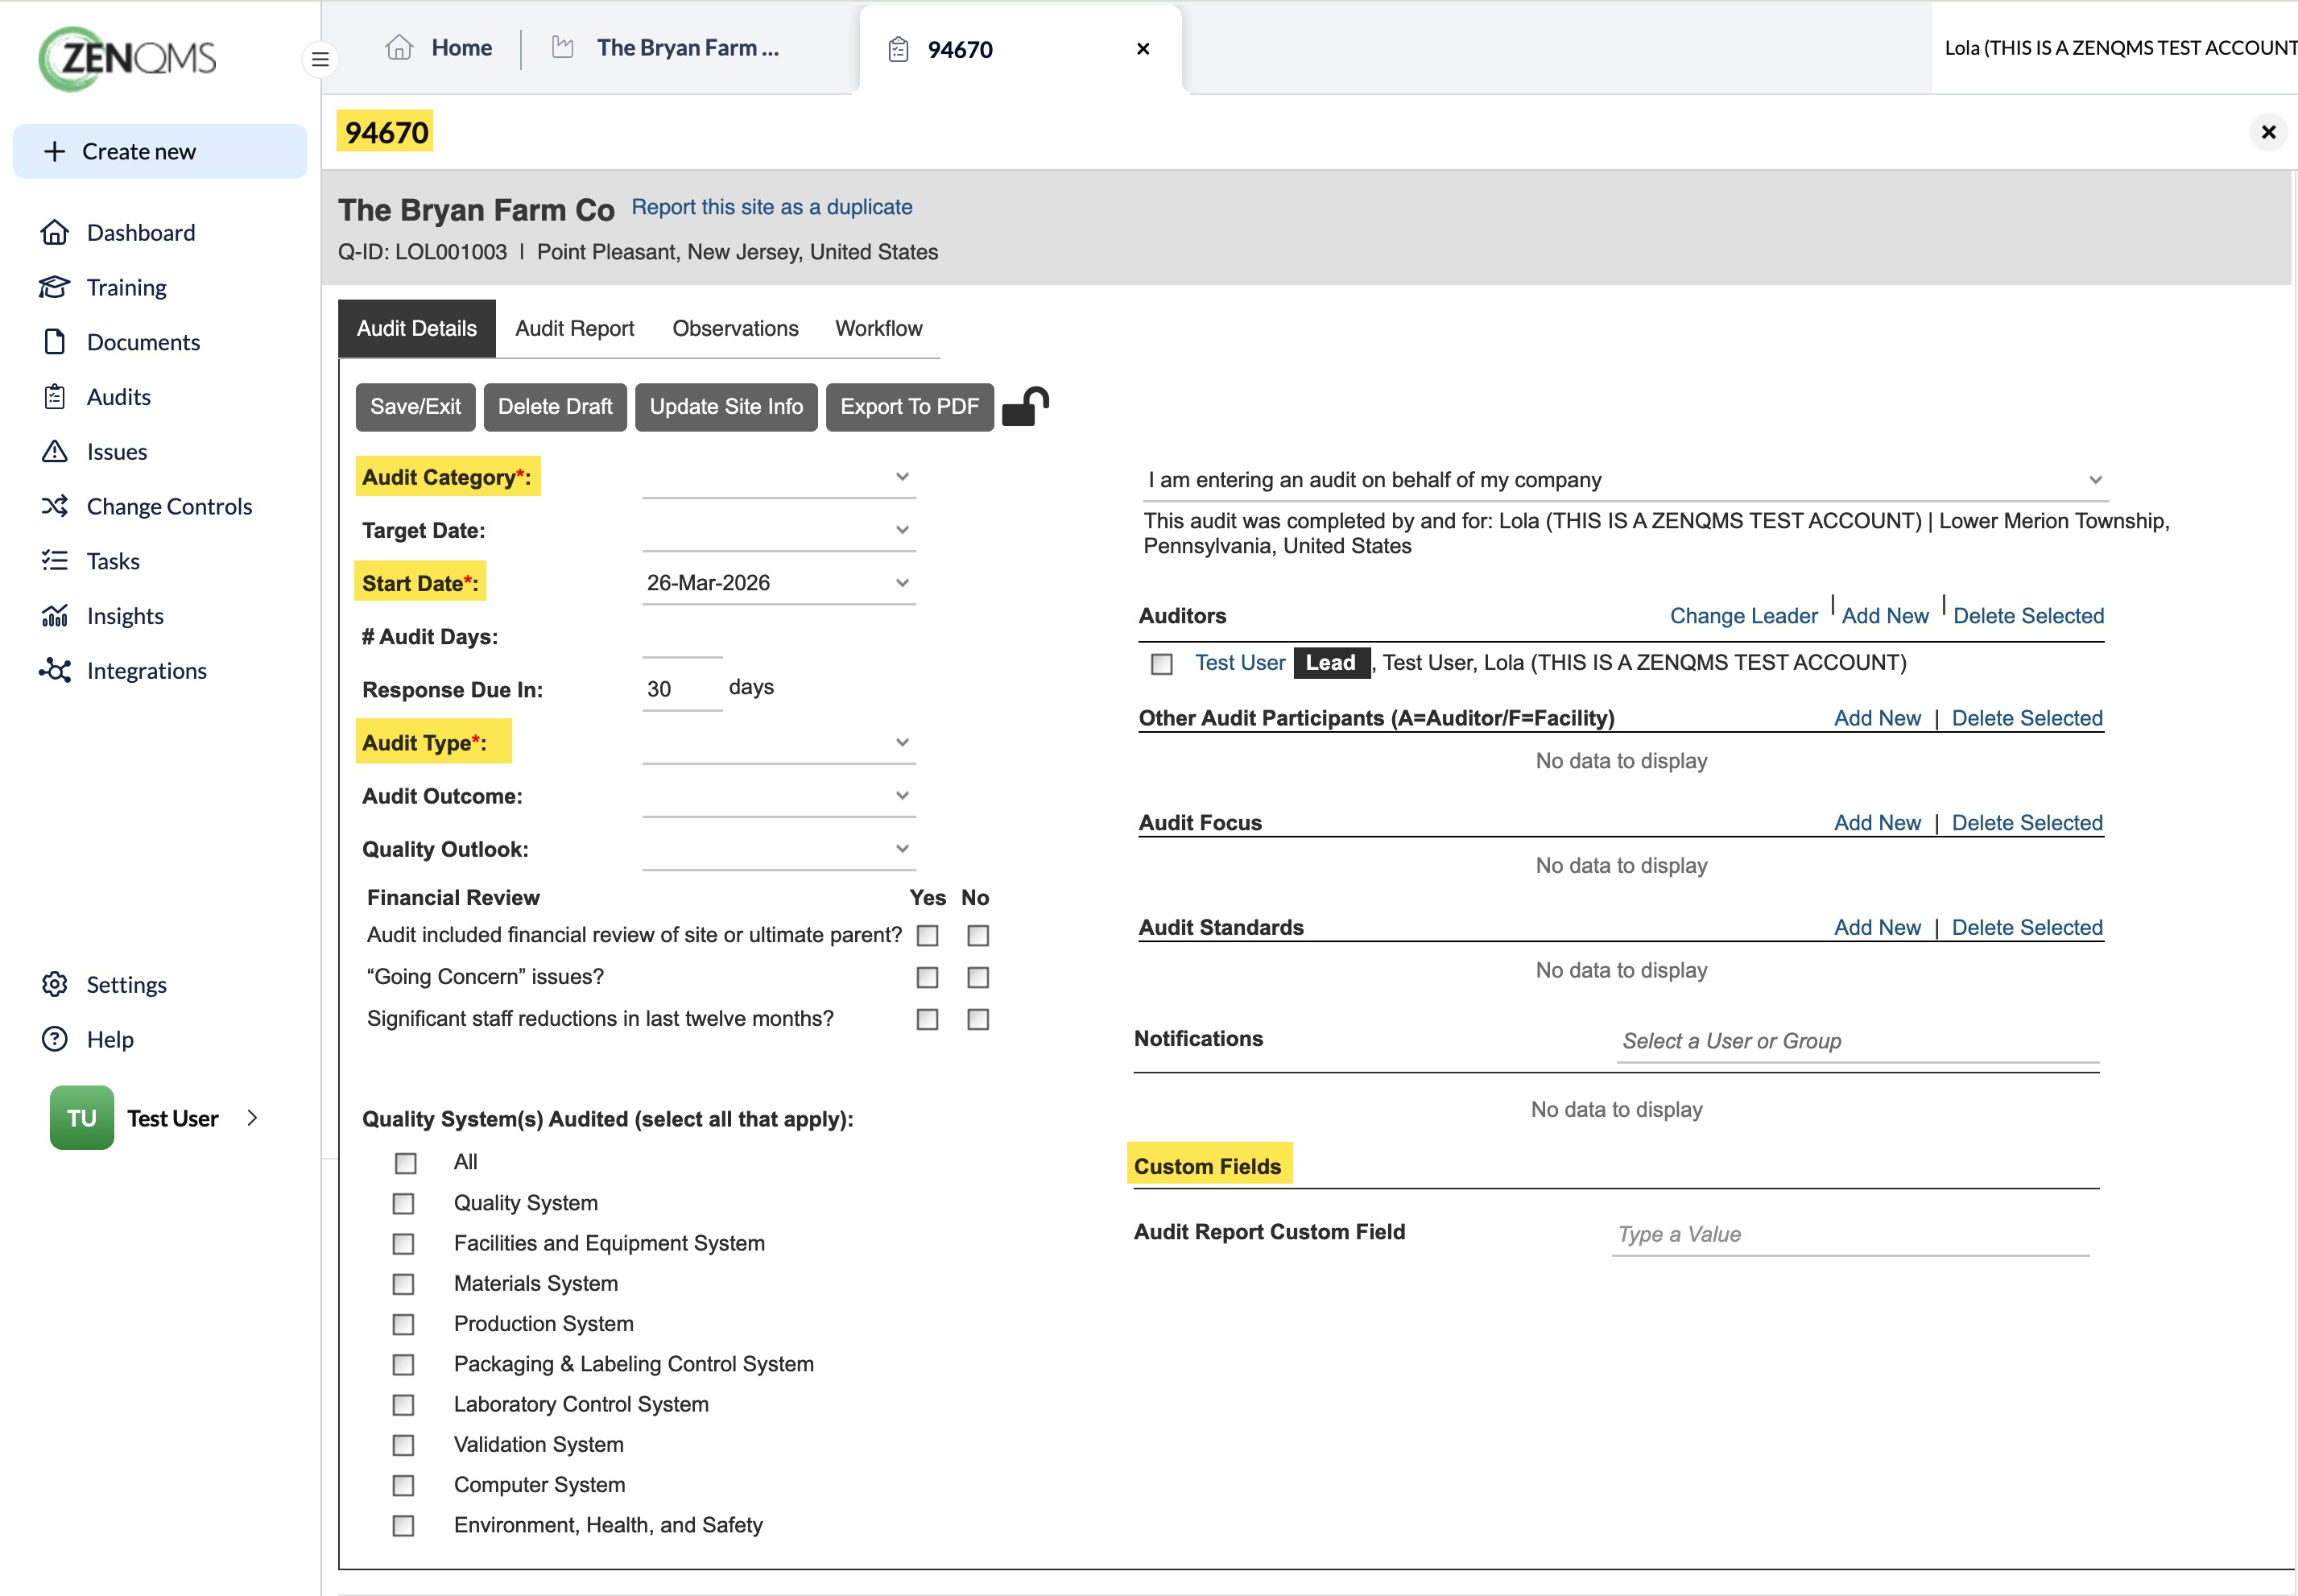This screenshot has height=1596, width=2298.
Task: Tick the Quality System checkbox
Action: 403,1203
